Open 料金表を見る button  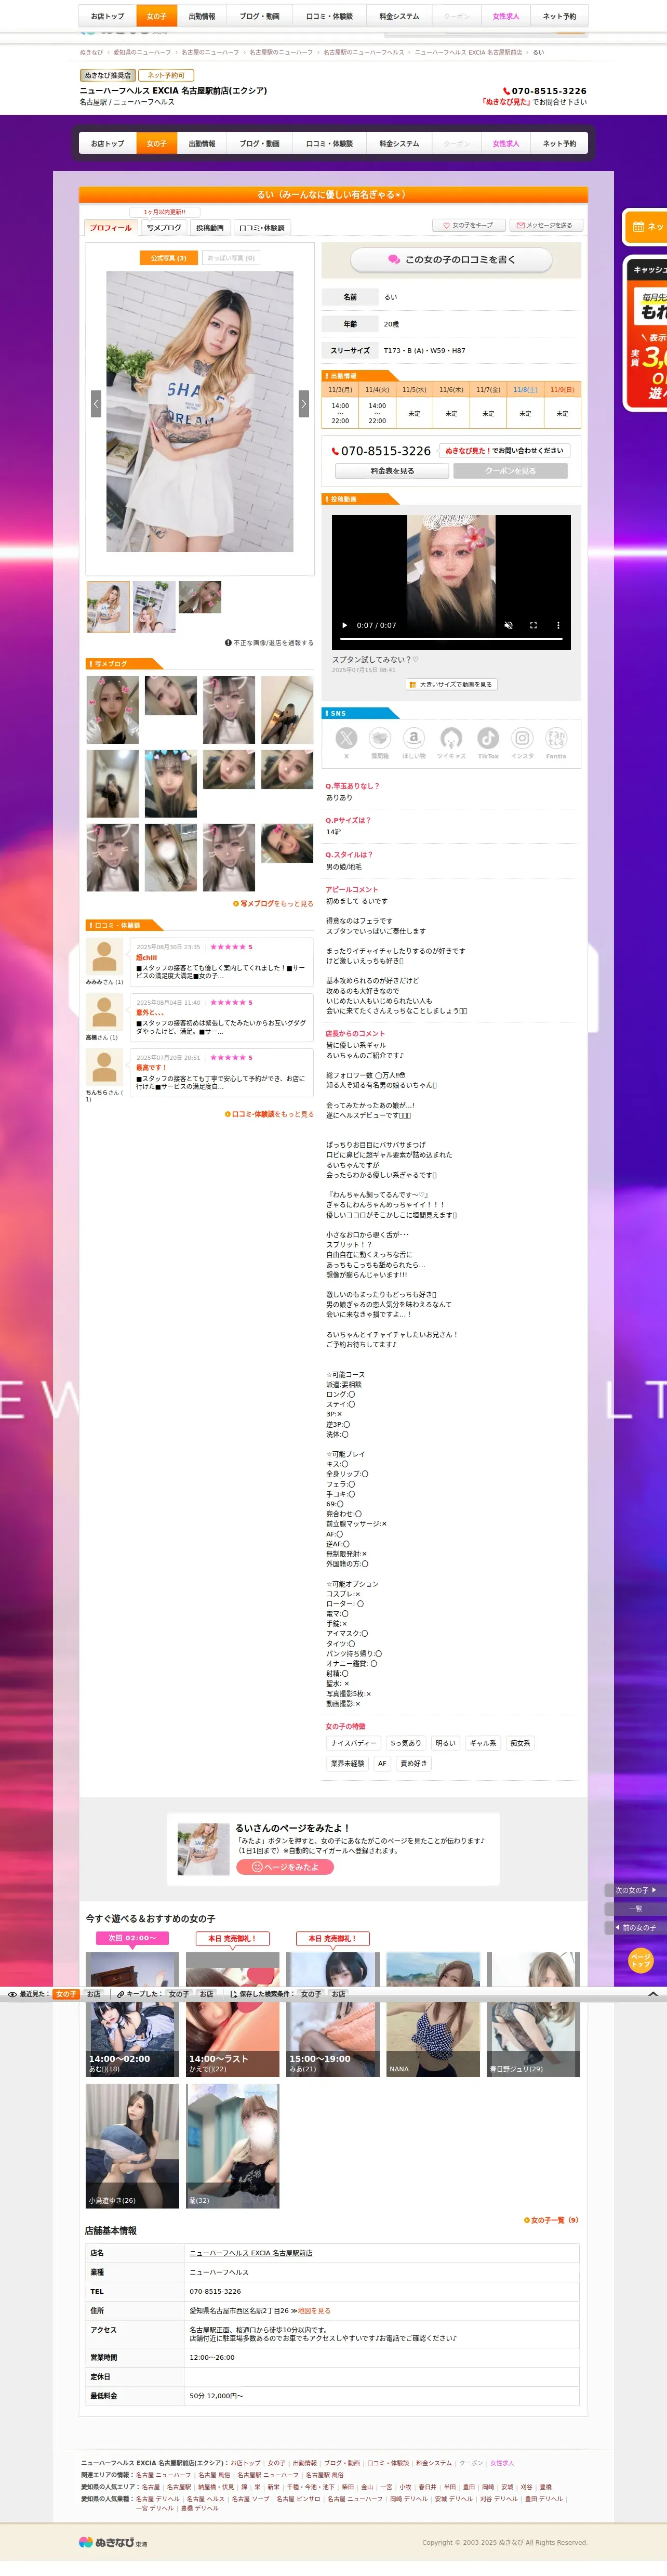pyautogui.click(x=392, y=471)
